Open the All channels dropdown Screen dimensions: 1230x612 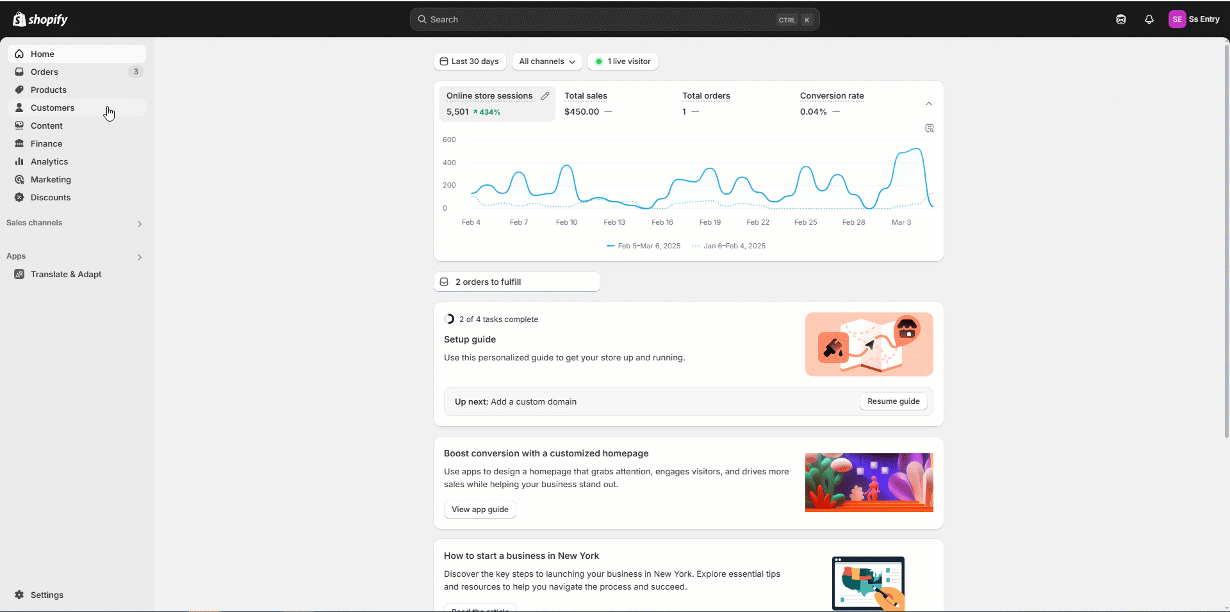coord(547,61)
